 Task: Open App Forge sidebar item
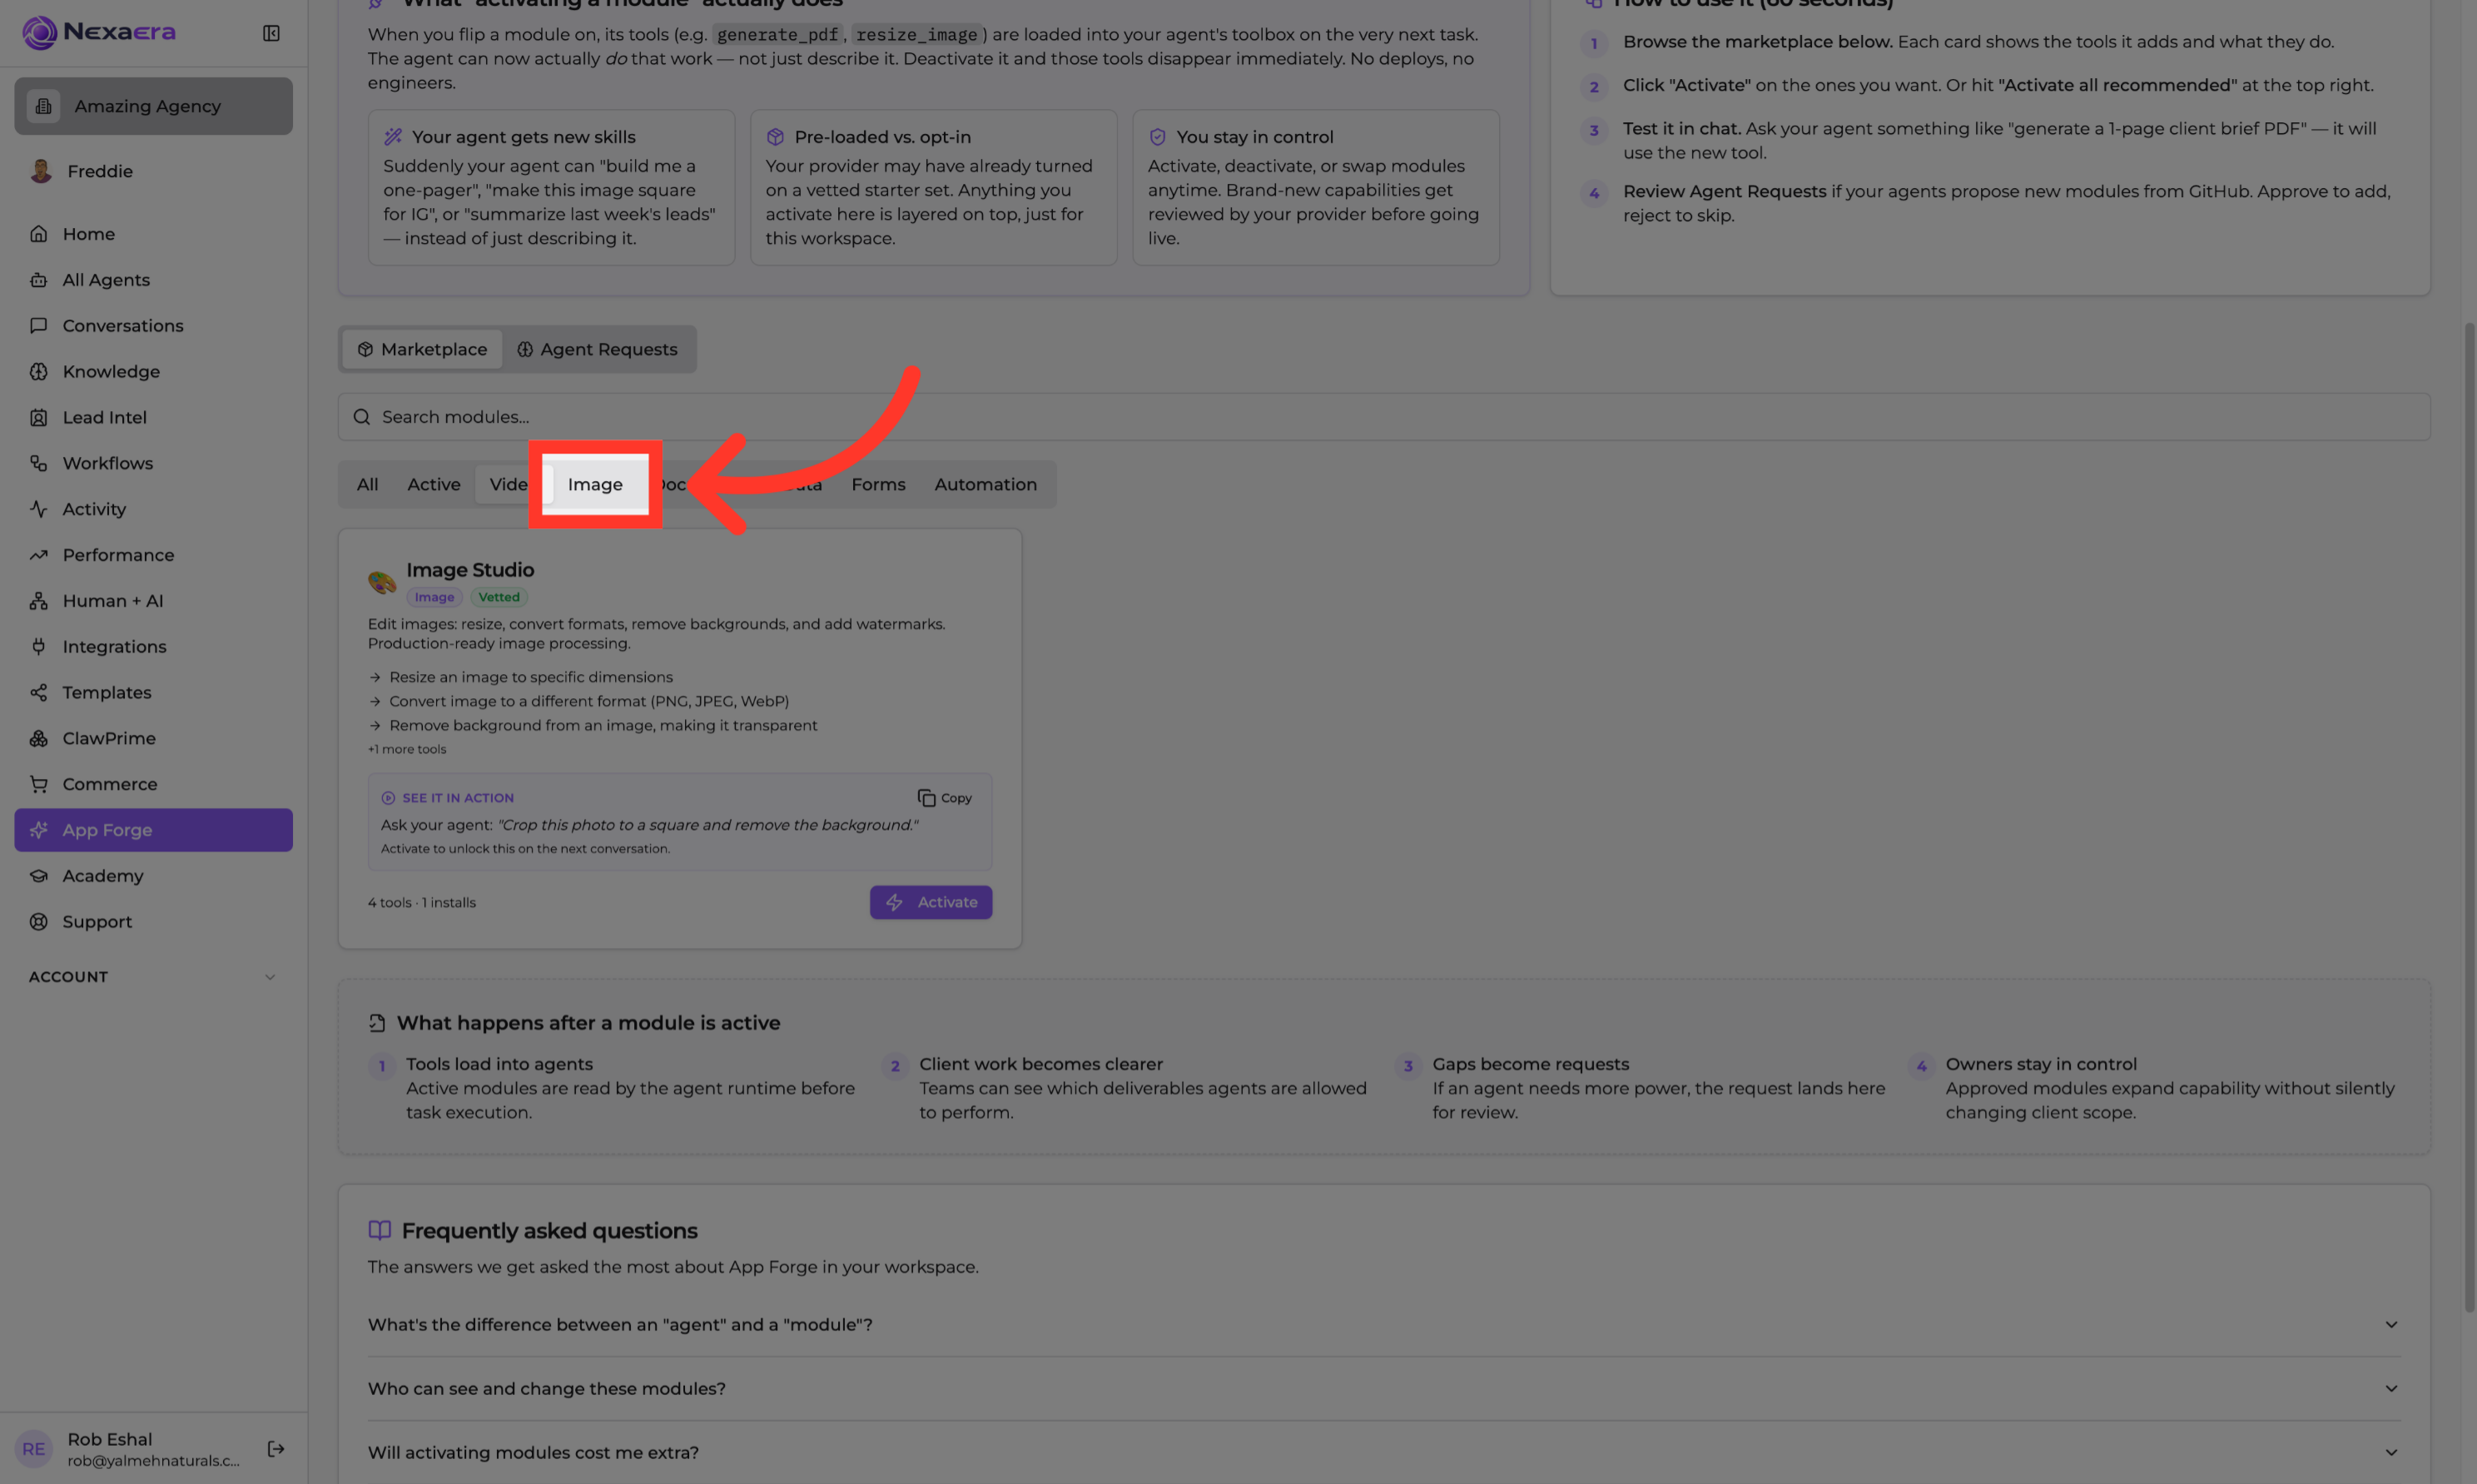tap(153, 830)
